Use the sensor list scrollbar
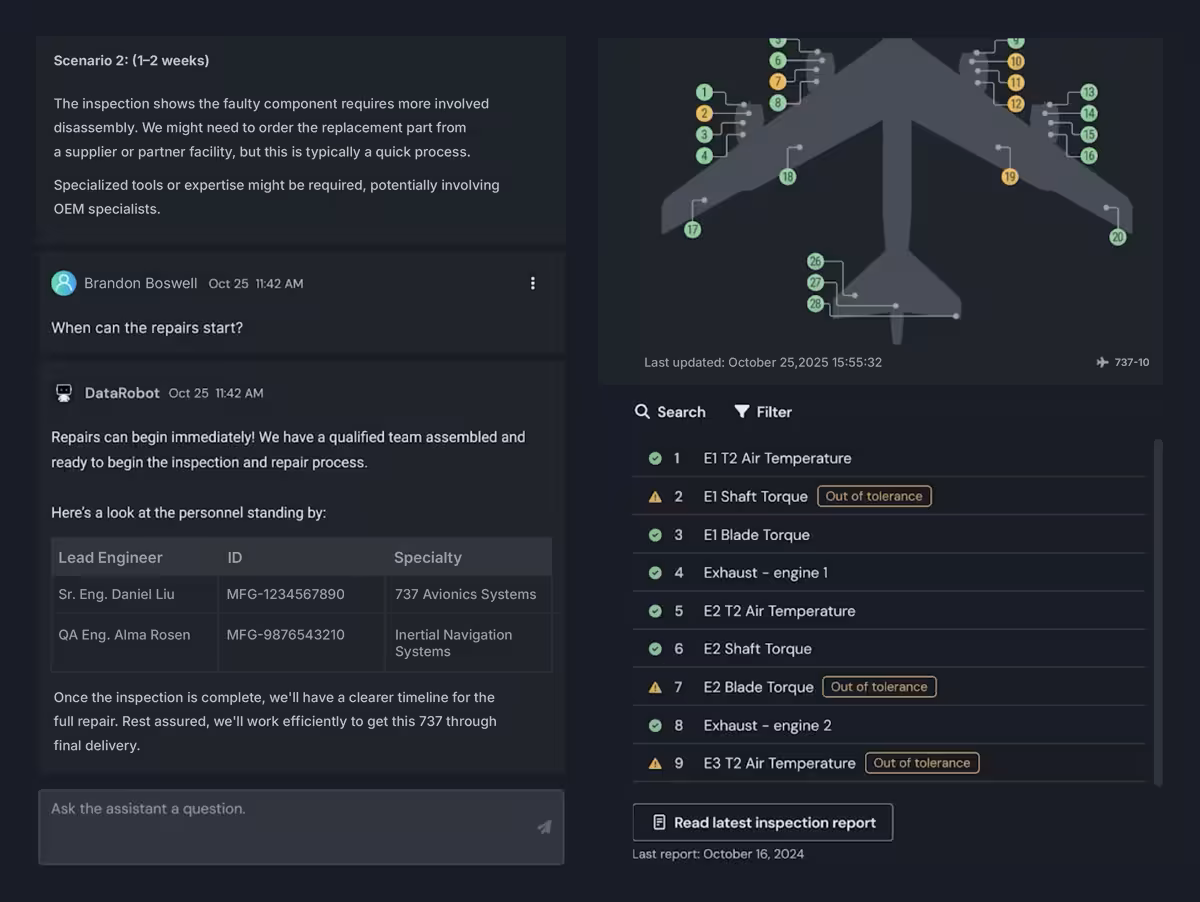Screen dimensions: 1200x902 (x=1159, y=612)
